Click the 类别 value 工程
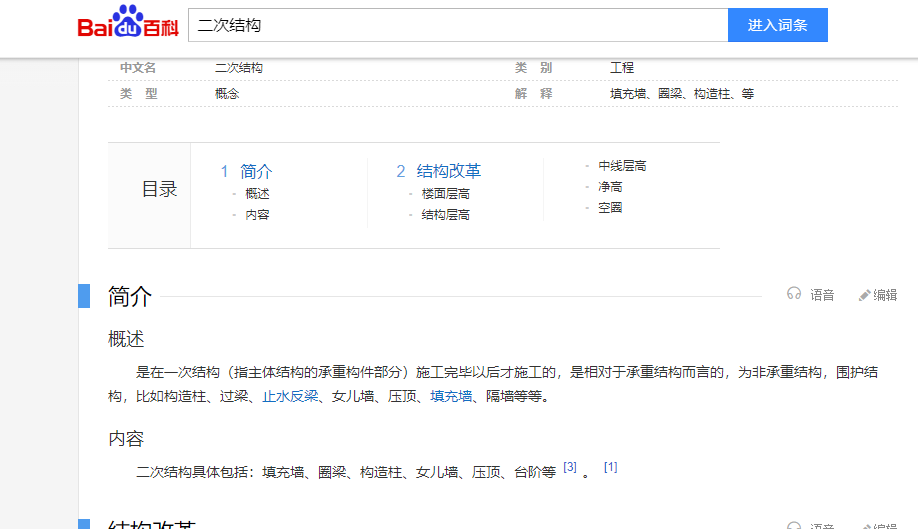Viewport: 918px width, 529px height. (x=622, y=68)
